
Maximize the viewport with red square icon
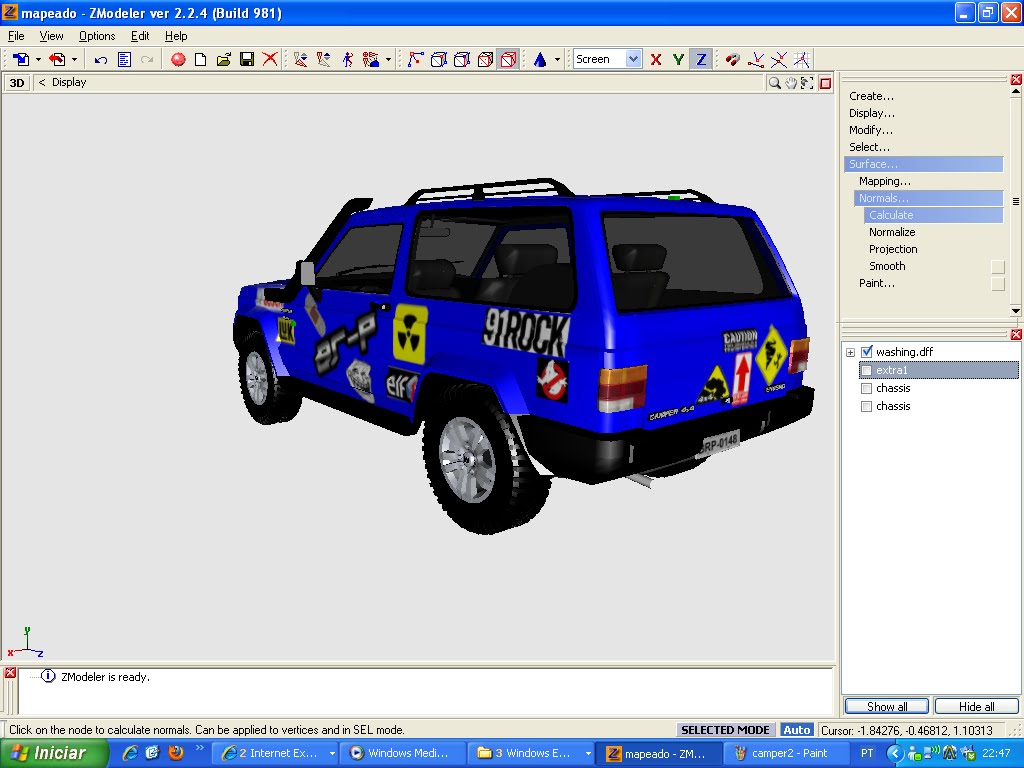tap(825, 83)
